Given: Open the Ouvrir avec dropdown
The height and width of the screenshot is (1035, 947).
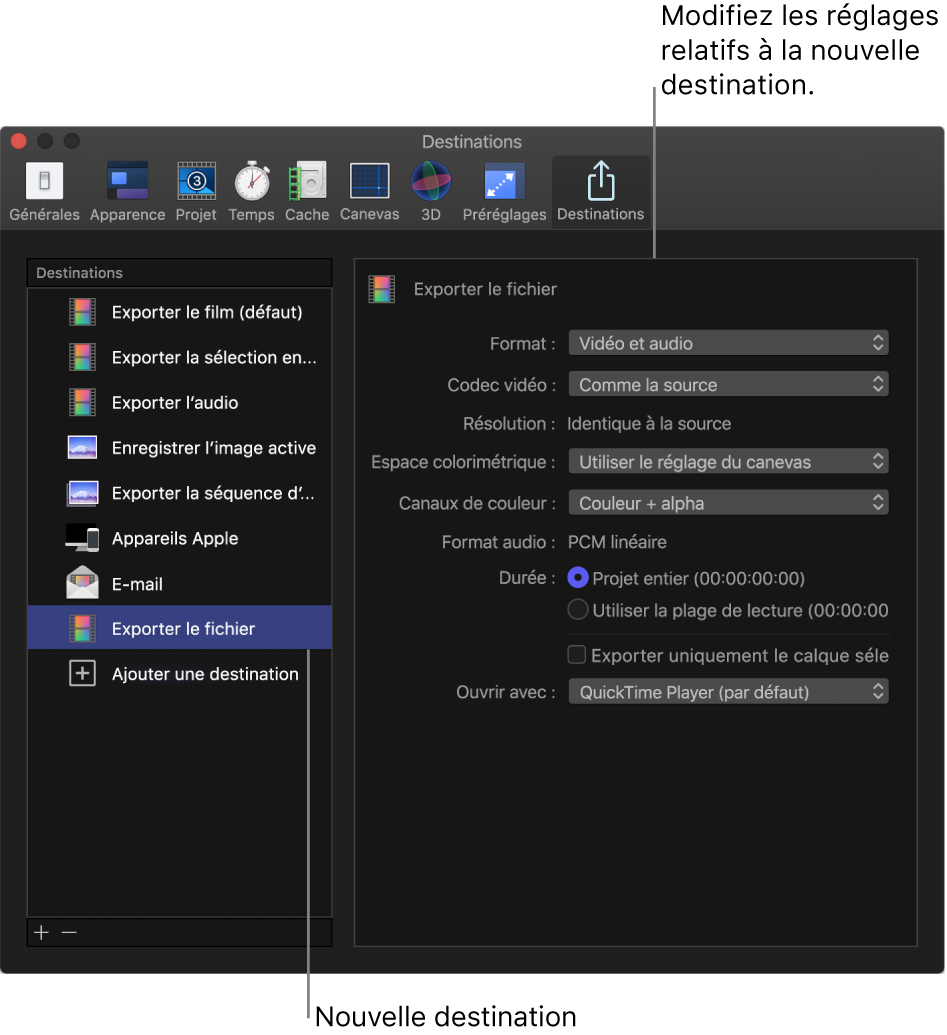Looking at the screenshot, I should point(728,692).
